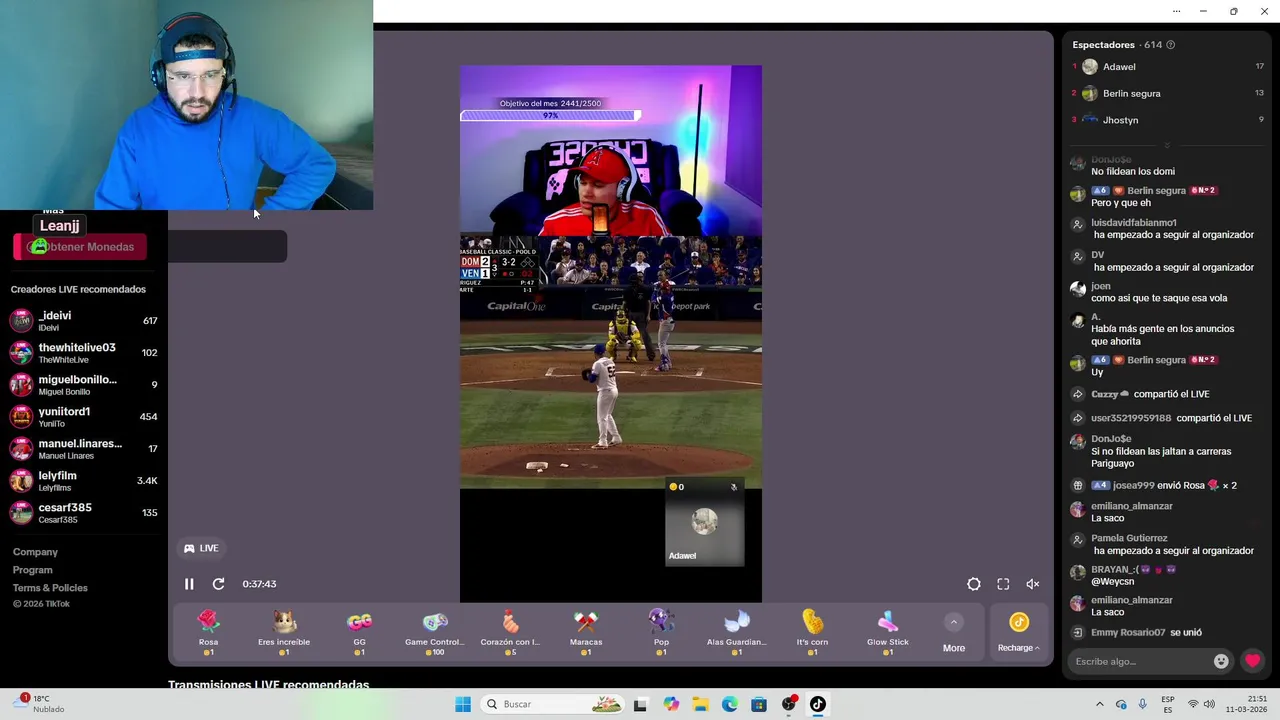Send the It's corn gift
Viewport: 1280px width, 720px height.
point(812,633)
